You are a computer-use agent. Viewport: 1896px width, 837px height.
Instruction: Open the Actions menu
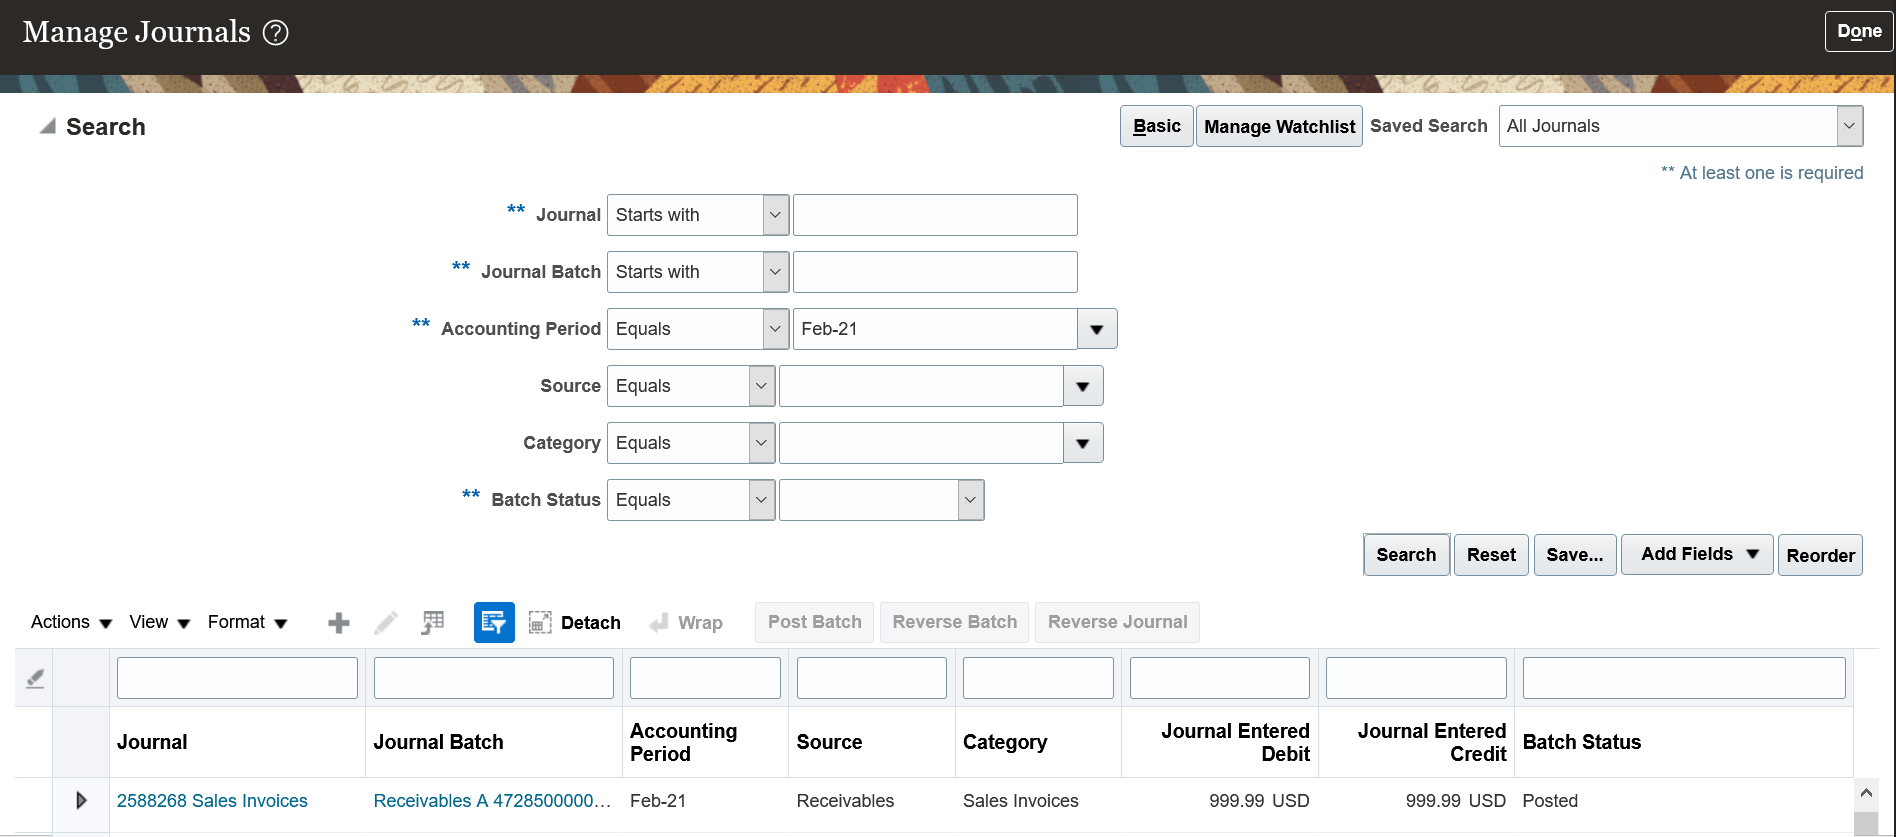click(71, 622)
